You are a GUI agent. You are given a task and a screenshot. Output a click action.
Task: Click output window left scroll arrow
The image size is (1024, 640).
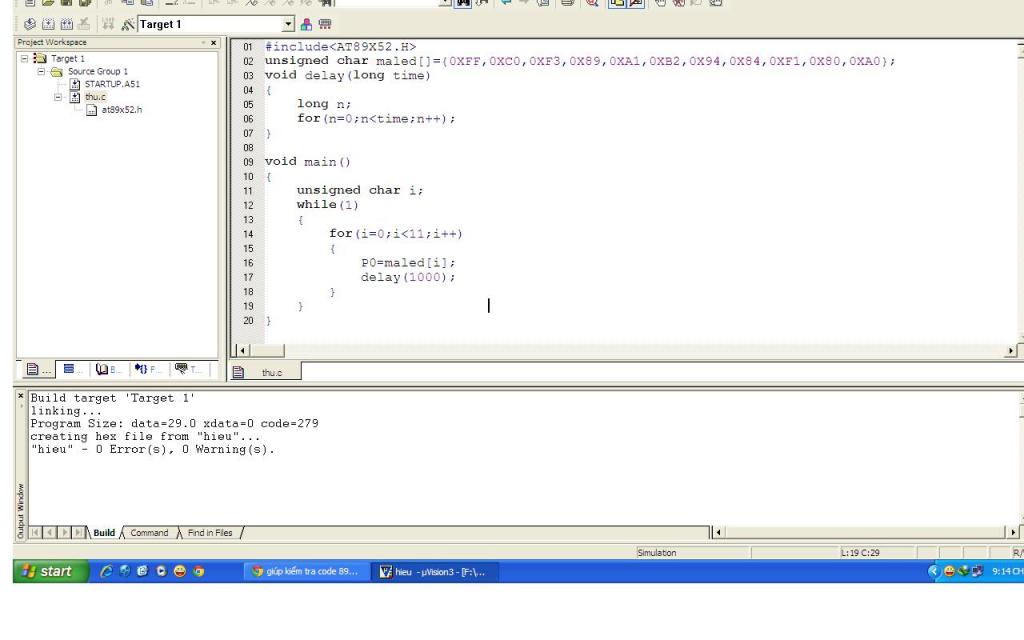[x=718, y=532]
